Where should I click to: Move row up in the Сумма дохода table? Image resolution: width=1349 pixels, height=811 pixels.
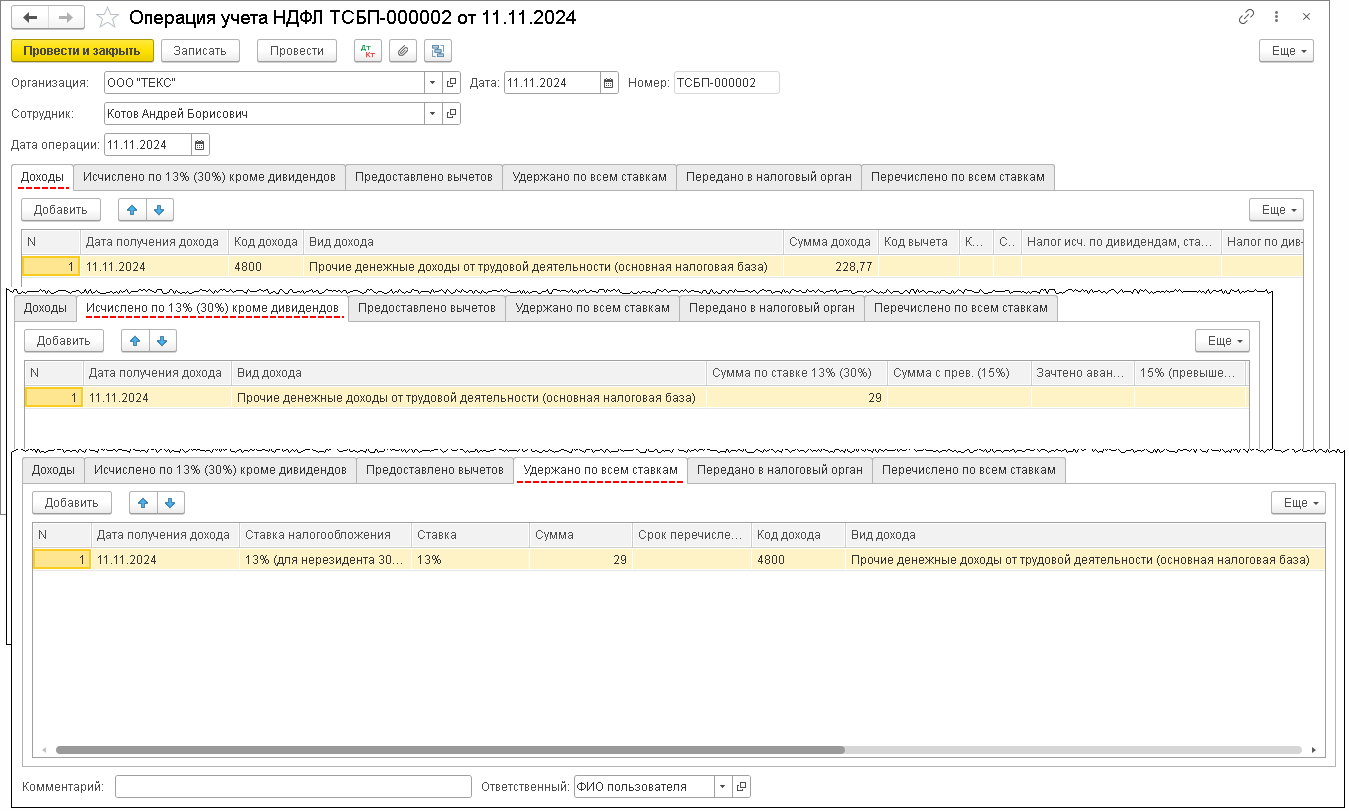click(132, 210)
